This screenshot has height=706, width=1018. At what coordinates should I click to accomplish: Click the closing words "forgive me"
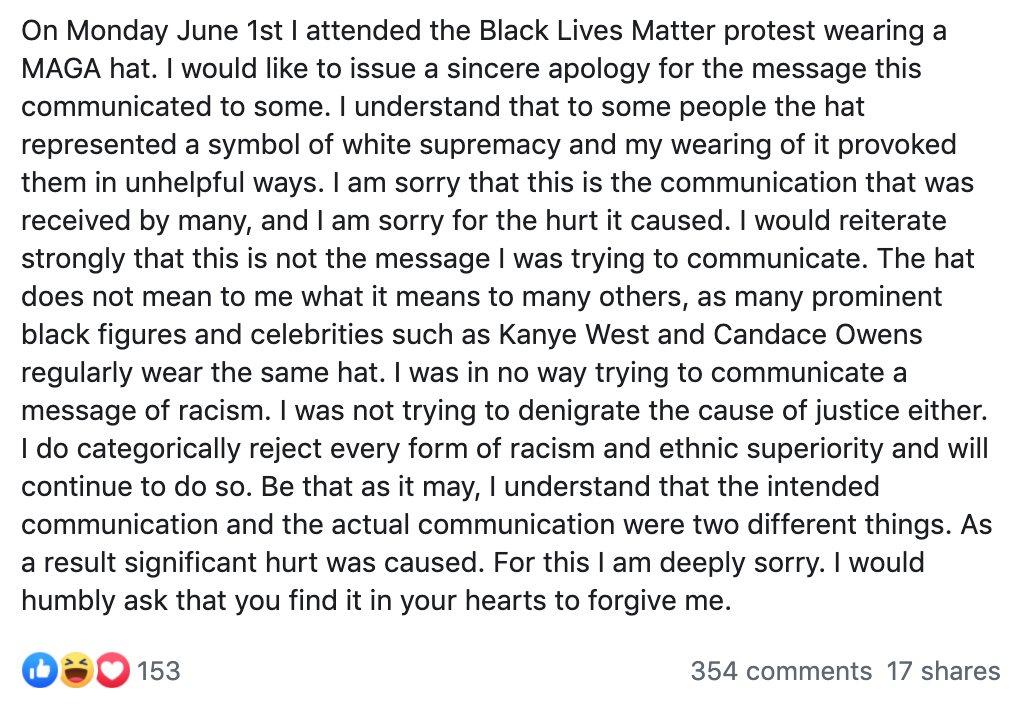tap(659, 601)
